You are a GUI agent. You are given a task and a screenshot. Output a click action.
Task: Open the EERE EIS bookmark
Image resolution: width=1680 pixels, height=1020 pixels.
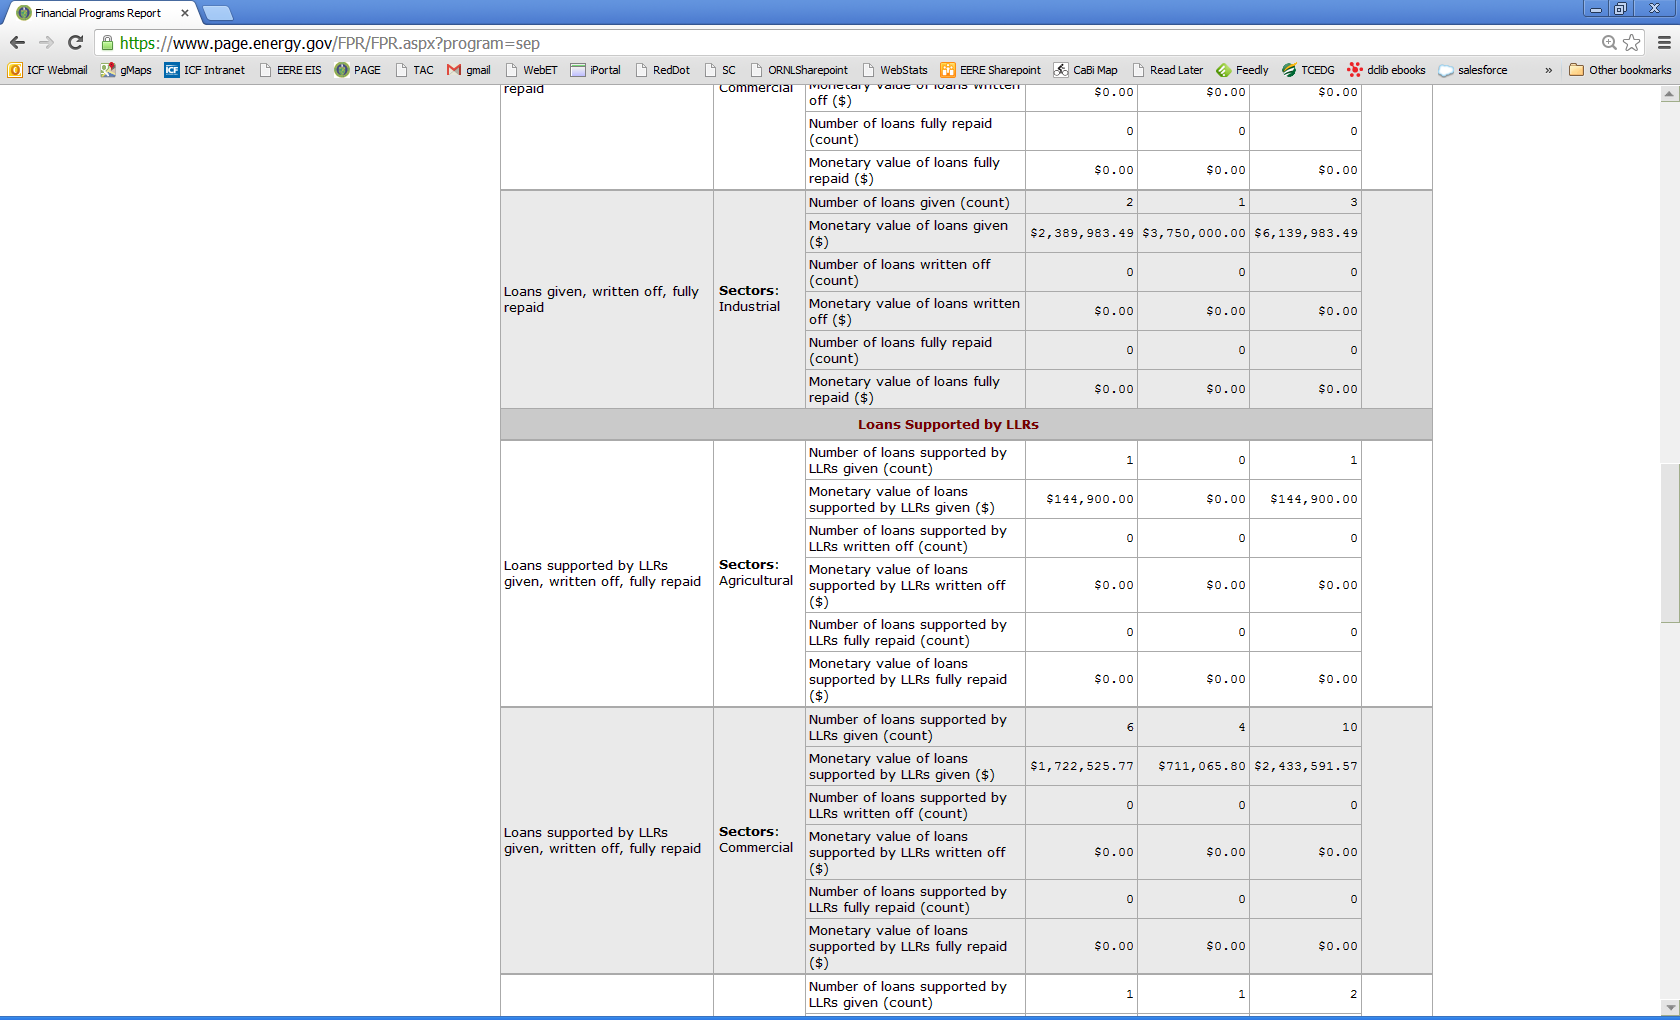point(290,70)
